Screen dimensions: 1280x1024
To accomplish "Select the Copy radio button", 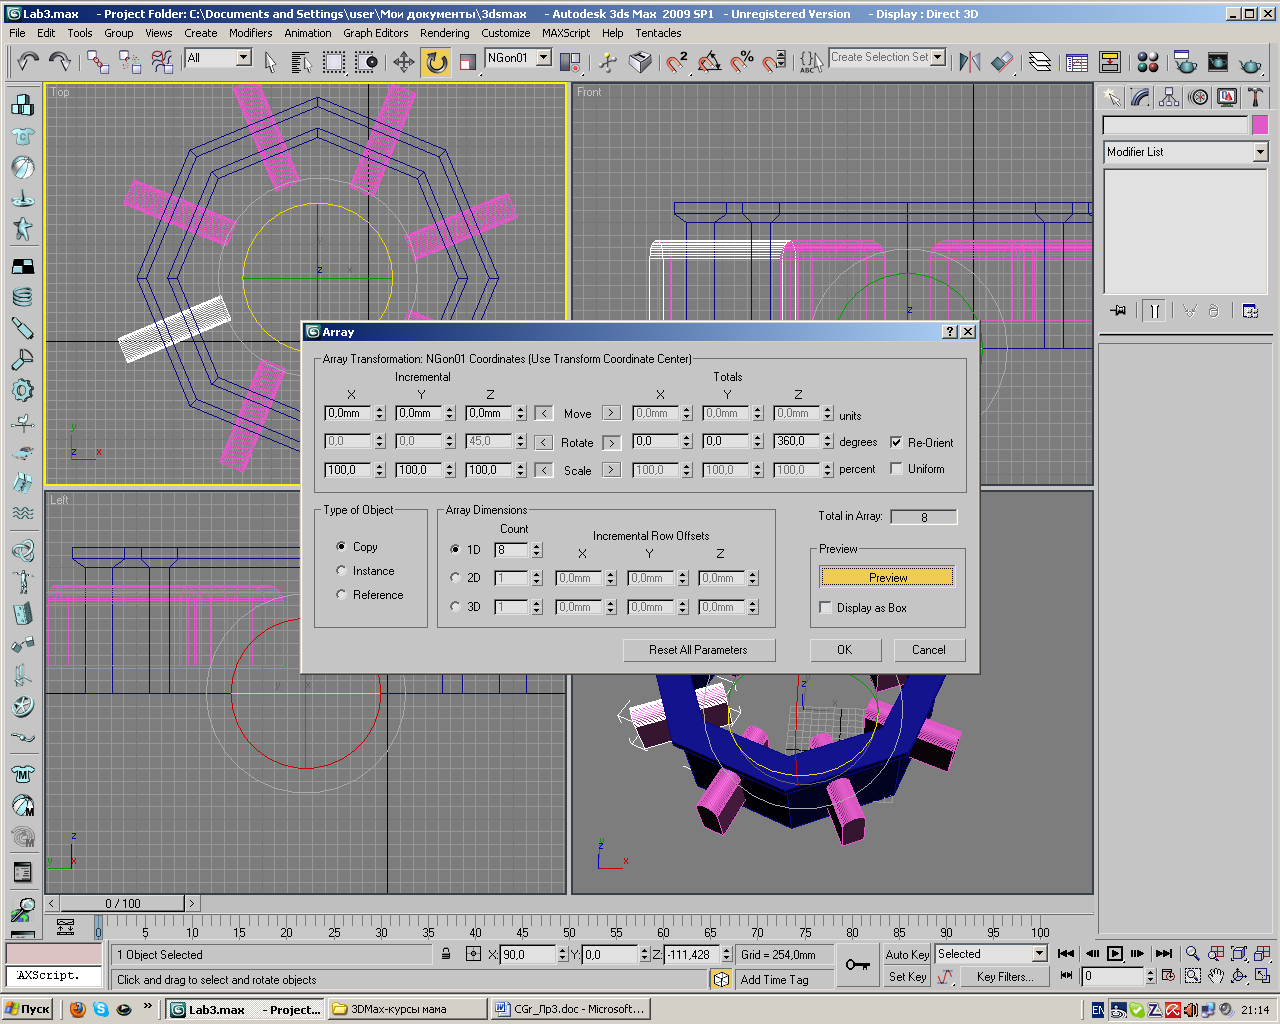I will click(342, 546).
